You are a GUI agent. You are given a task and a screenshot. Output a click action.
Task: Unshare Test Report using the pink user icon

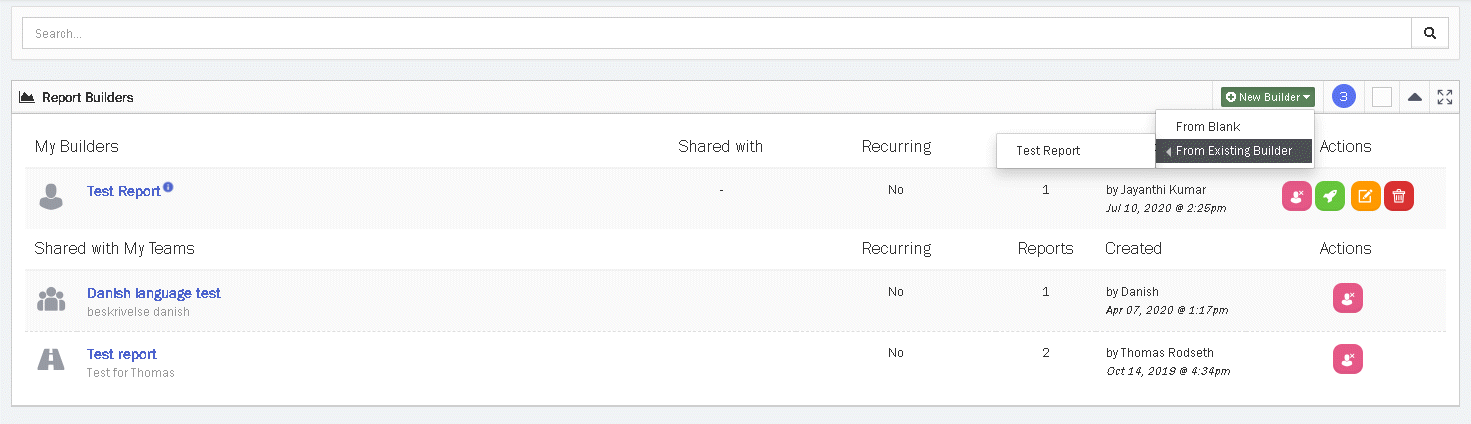click(1297, 197)
